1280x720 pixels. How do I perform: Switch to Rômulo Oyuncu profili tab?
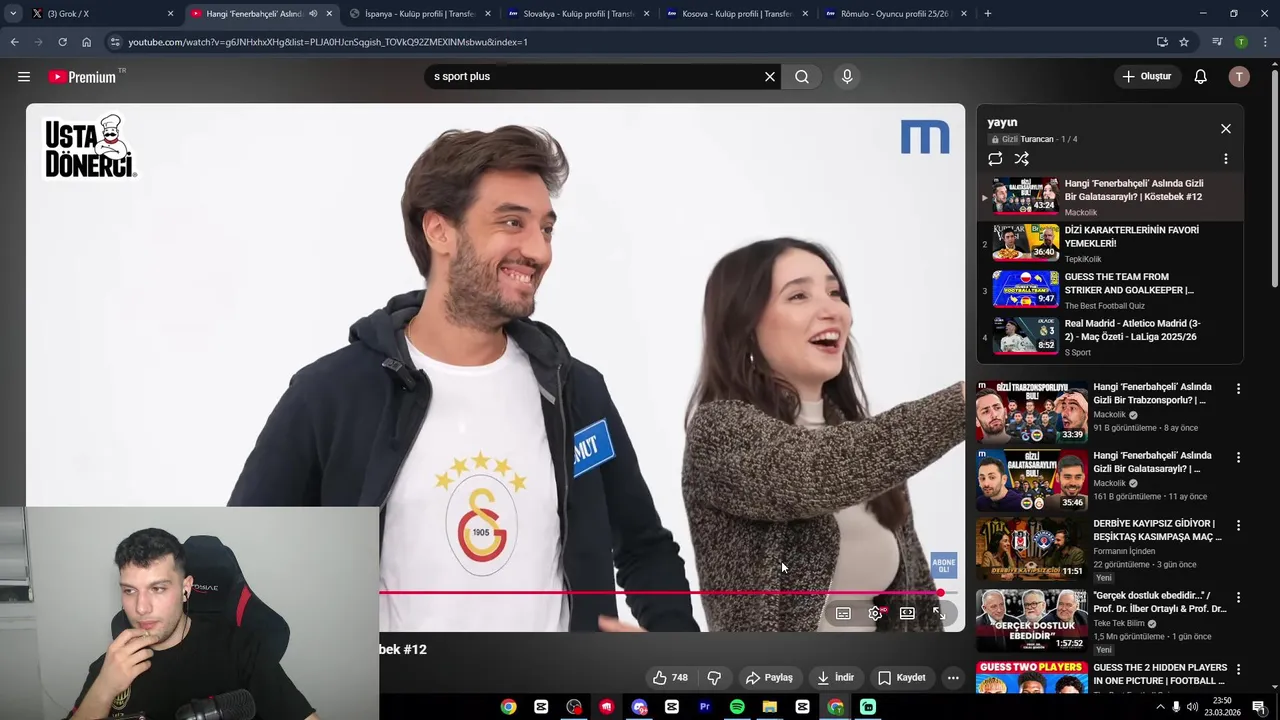[x=895, y=14]
